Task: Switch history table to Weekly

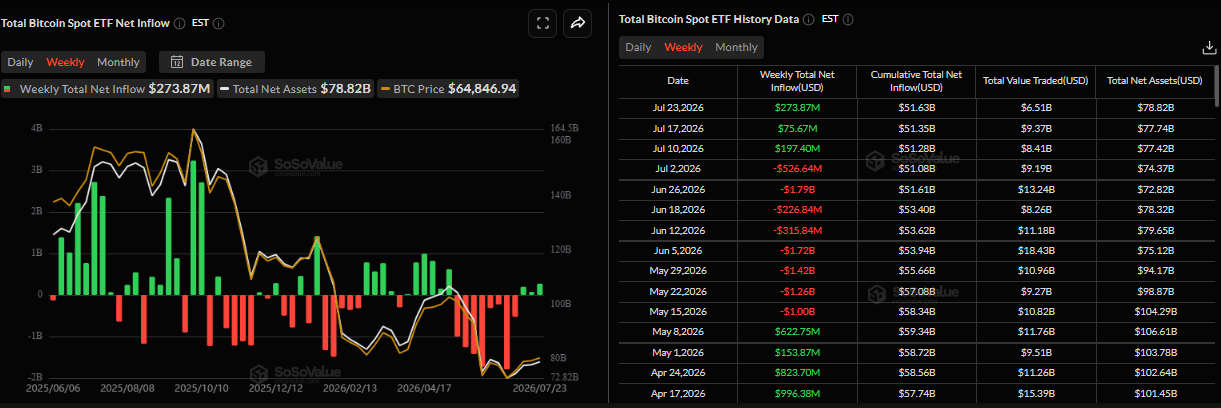Action: pyautogui.click(x=684, y=47)
